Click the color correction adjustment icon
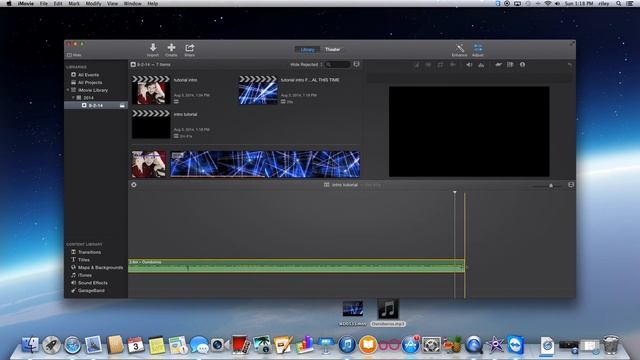The height and width of the screenshot is (360, 640). pos(428,64)
